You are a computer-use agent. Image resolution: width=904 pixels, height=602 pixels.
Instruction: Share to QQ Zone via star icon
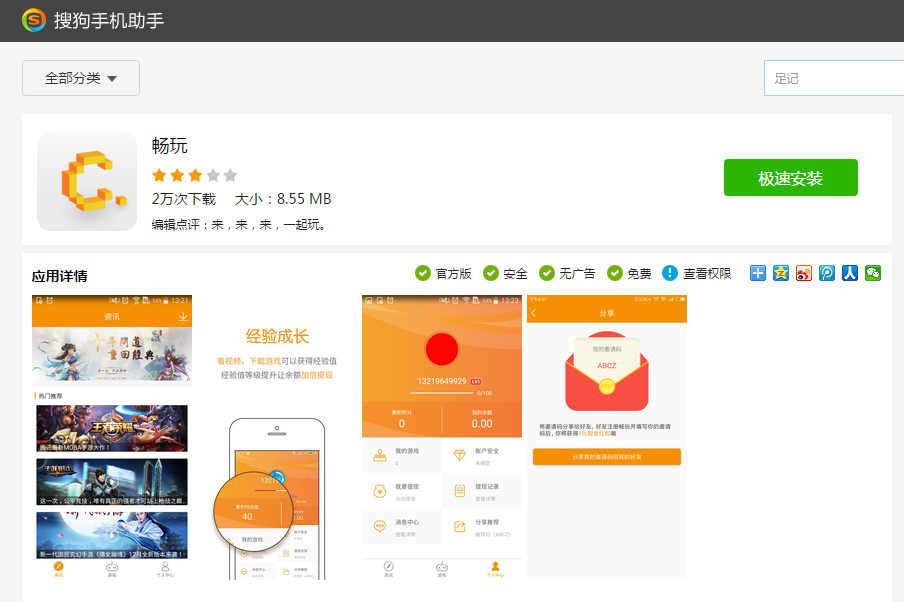point(781,273)
